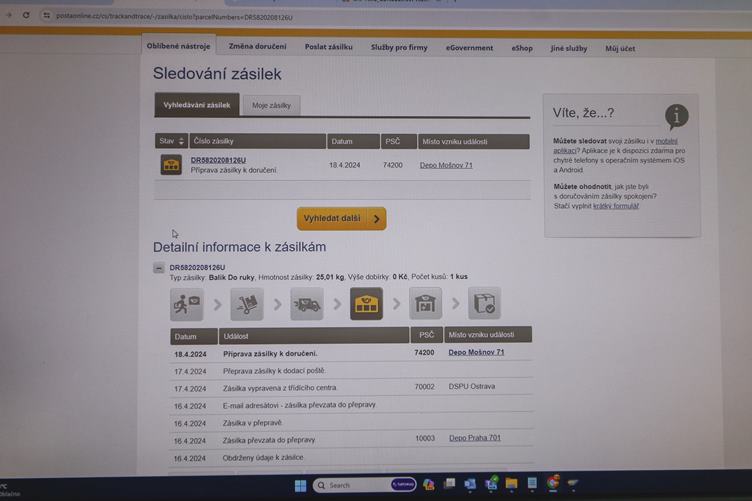Click the PSČ value 70002
This screenshot has width=752, height=501.
click(424, 386)
